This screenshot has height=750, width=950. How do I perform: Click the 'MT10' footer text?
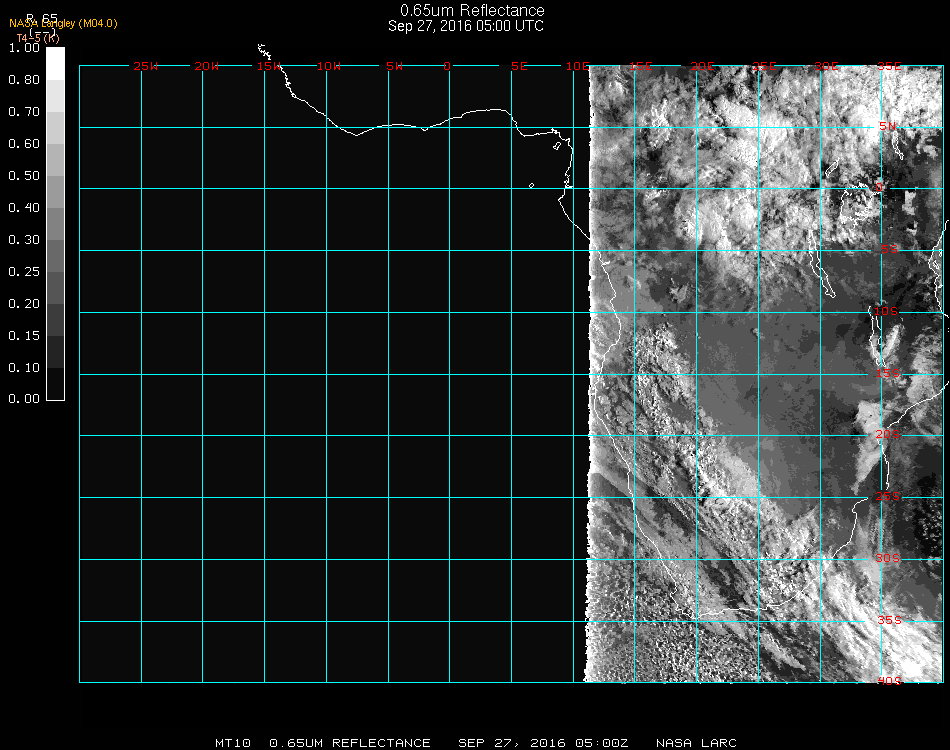pyautogui.click(x=233, y=743)
